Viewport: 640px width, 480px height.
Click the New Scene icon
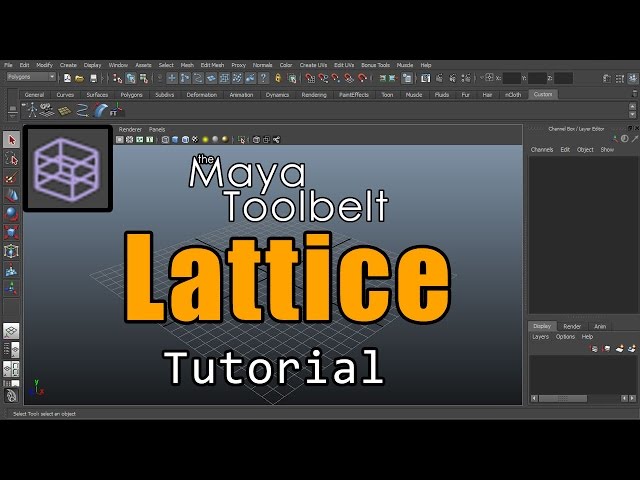point(67,78)
